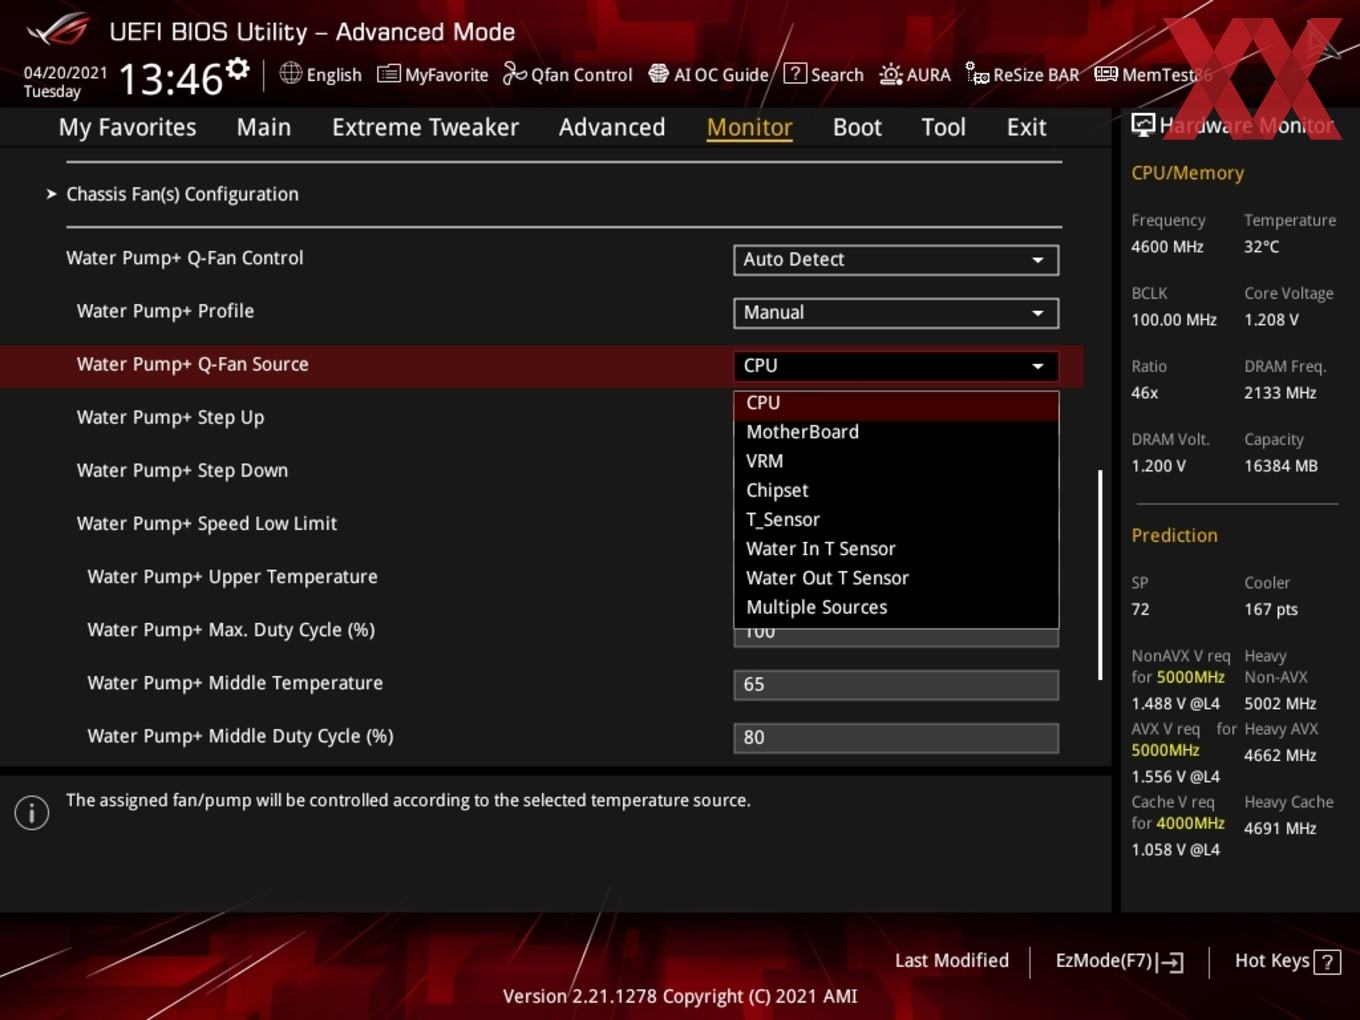
Task: Click the ReSize BAR icon
Action: [x=977, y=74]
